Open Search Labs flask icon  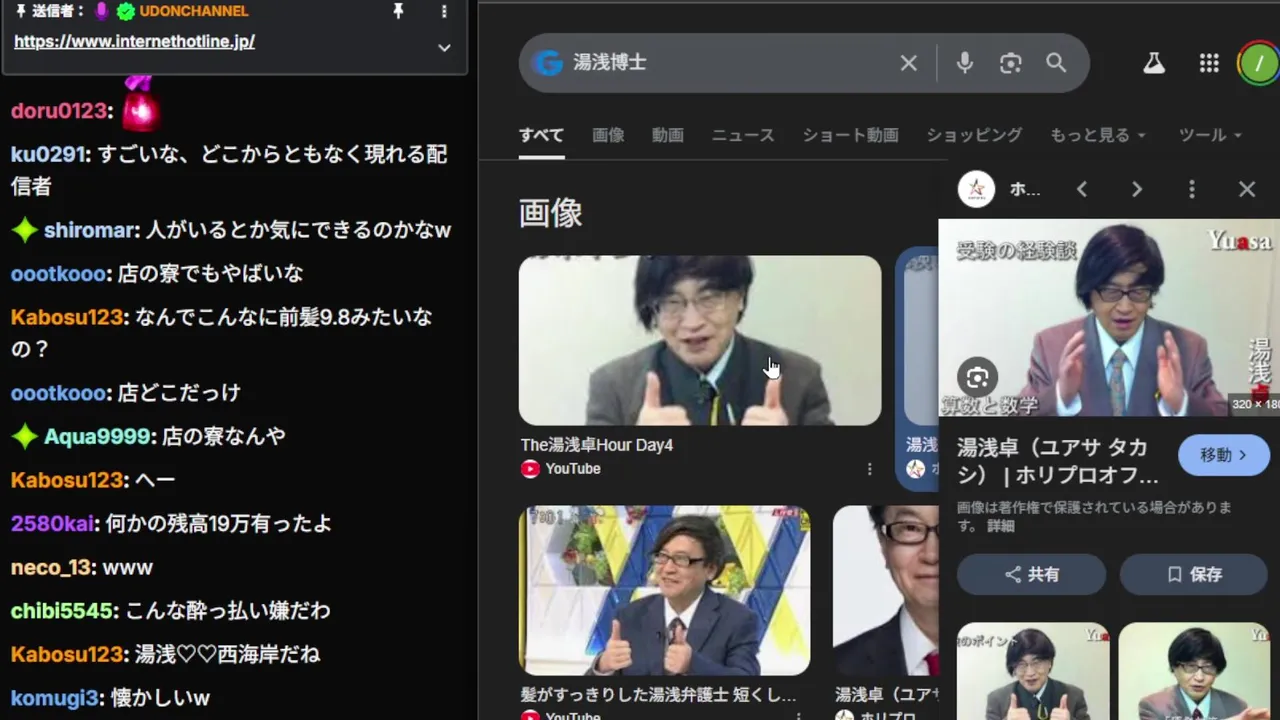pyautogui.click(x=1154, y=63)
